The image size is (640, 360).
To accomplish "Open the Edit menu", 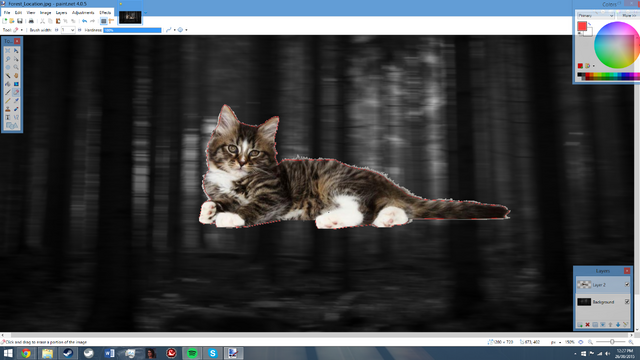I will 18,13.
